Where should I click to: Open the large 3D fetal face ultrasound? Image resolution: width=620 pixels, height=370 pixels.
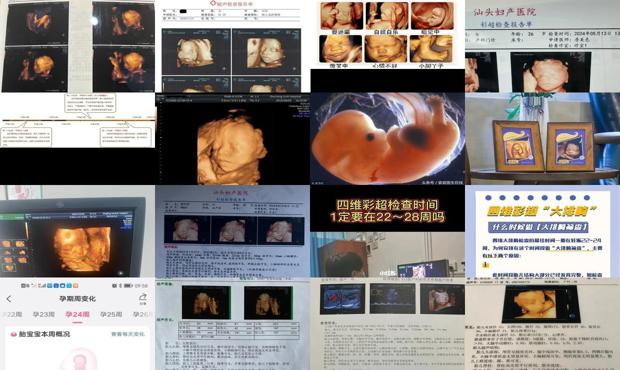[x=232, y=139]
